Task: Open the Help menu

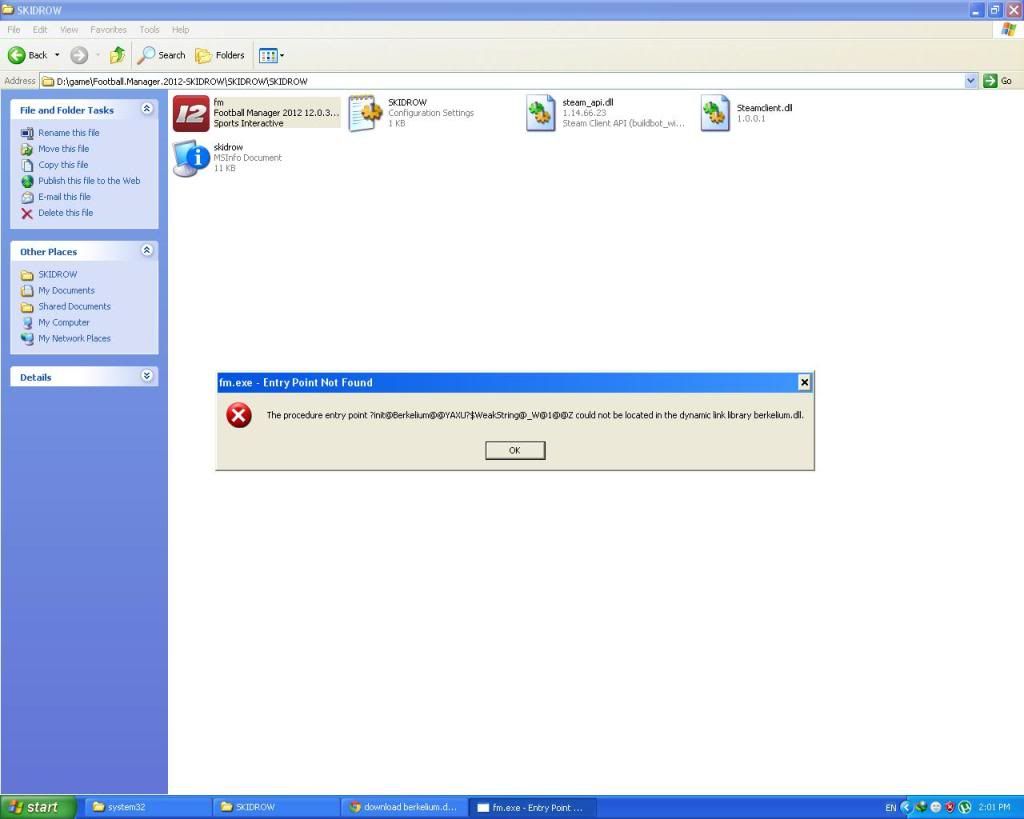Action: click(180, 30)
